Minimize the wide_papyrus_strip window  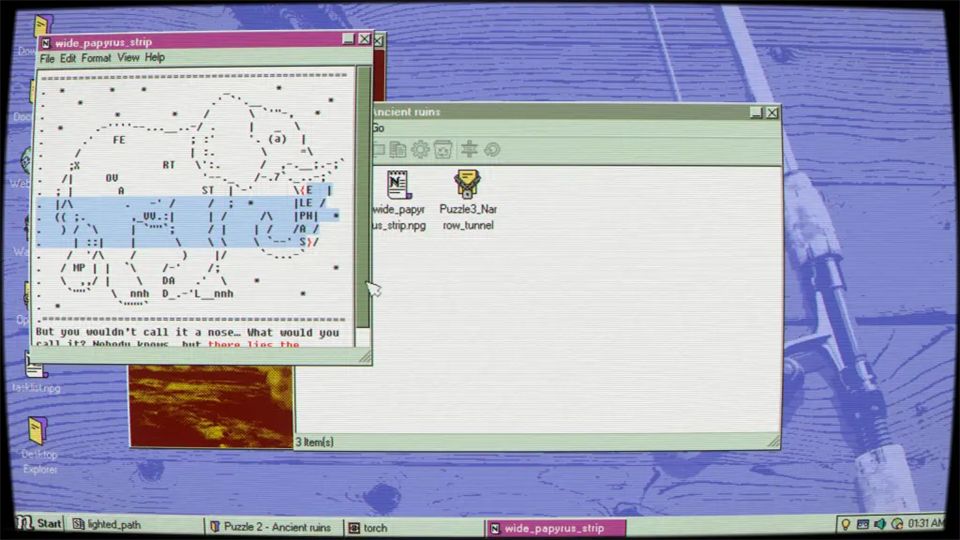[348, 39]
